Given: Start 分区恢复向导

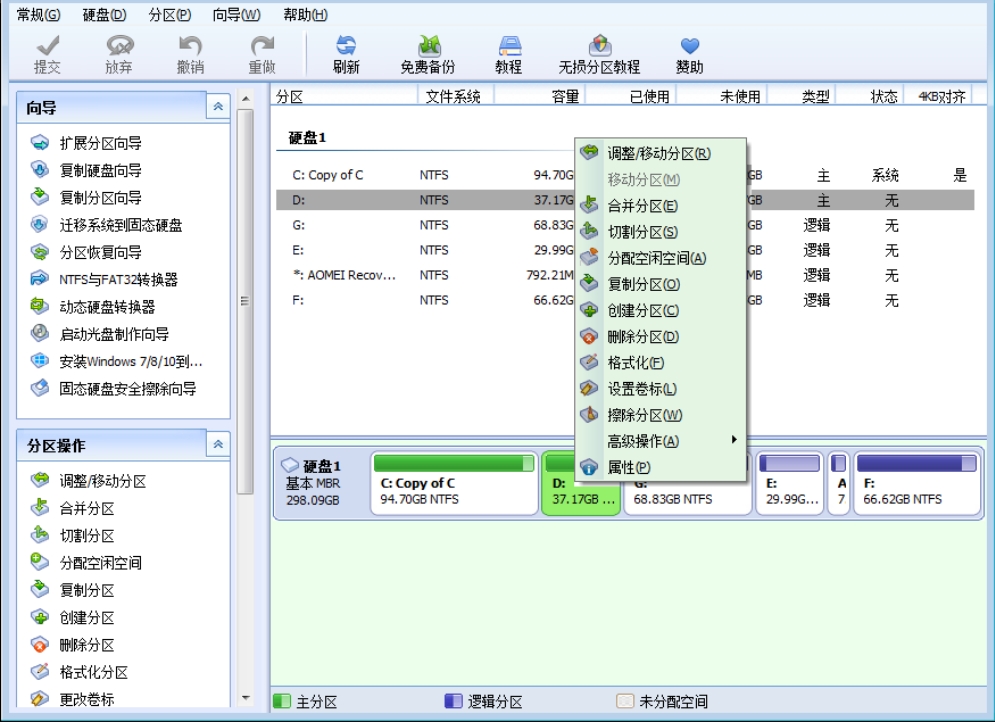Looking at the screenshot, I should [86, 253].
